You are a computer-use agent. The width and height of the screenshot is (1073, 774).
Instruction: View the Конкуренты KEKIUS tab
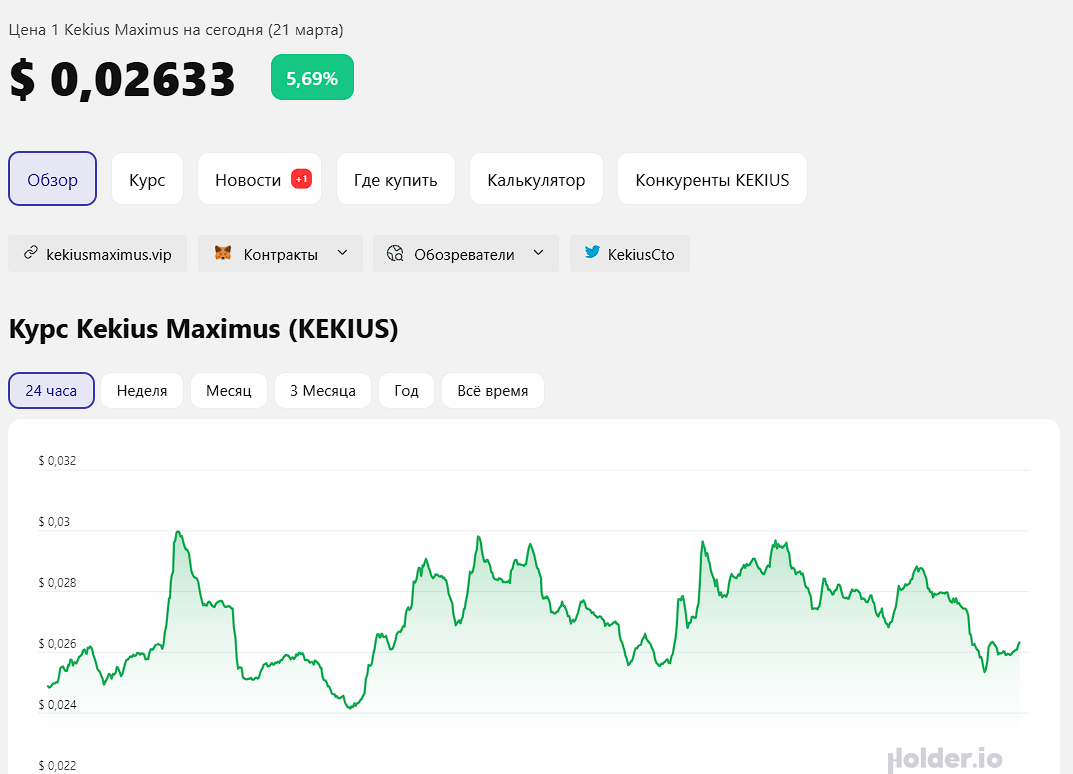pyautogui.click(x=712, y=180)
